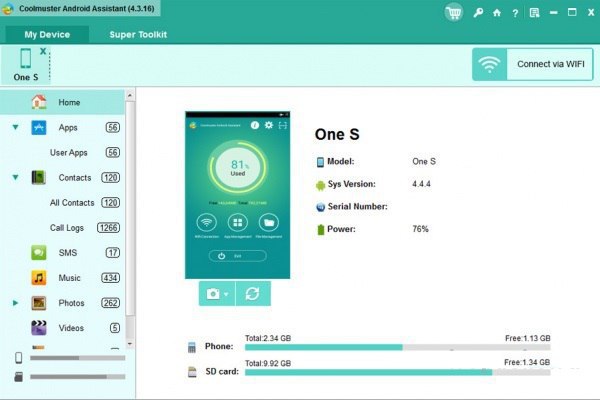Click the sidebar vertical scrollbar thumb
This screenshot has width=600, height=400.
[130, 208]
